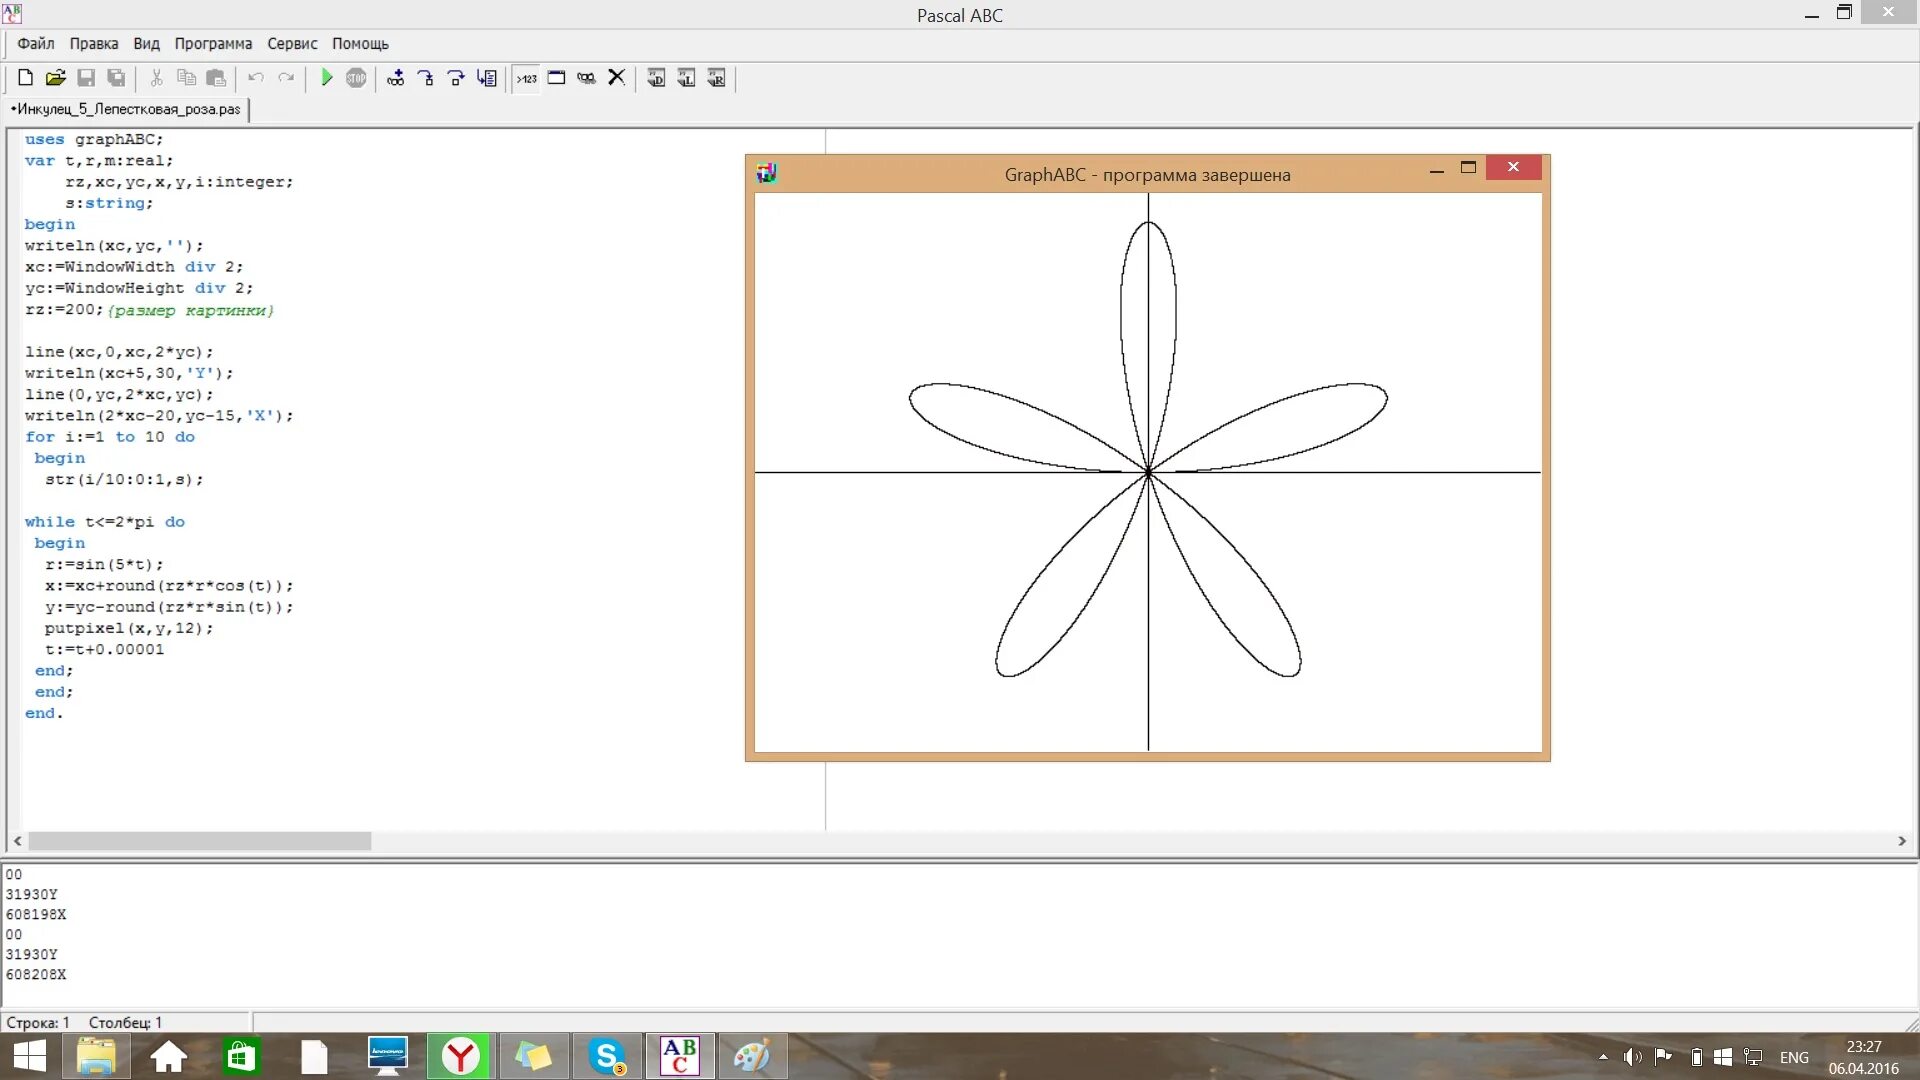Viewport: 1920px width, 1080px height.
Task: Open the Файл menu
Action: [x=36, y=44]
